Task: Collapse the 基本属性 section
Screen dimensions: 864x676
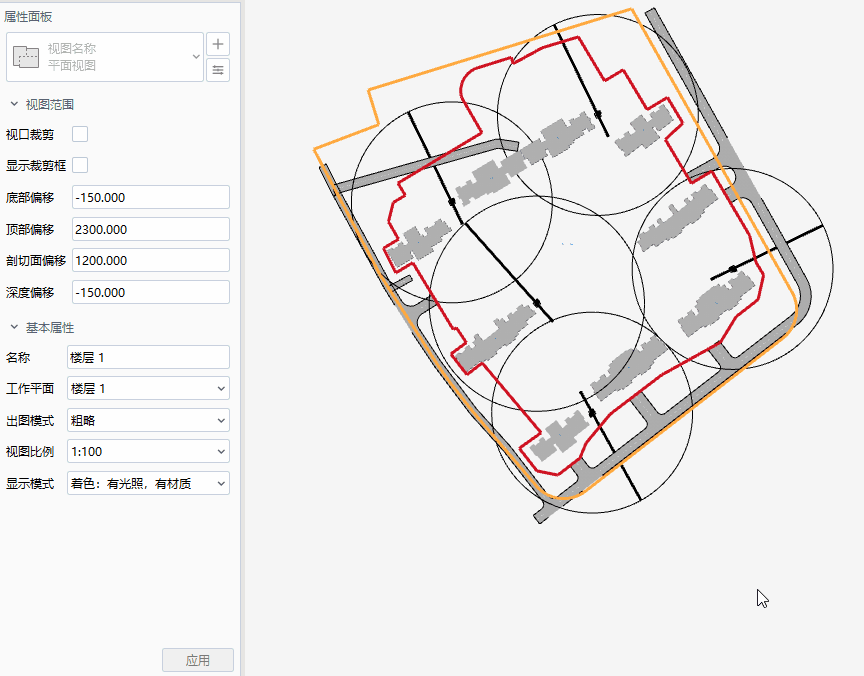Action: 14,327
